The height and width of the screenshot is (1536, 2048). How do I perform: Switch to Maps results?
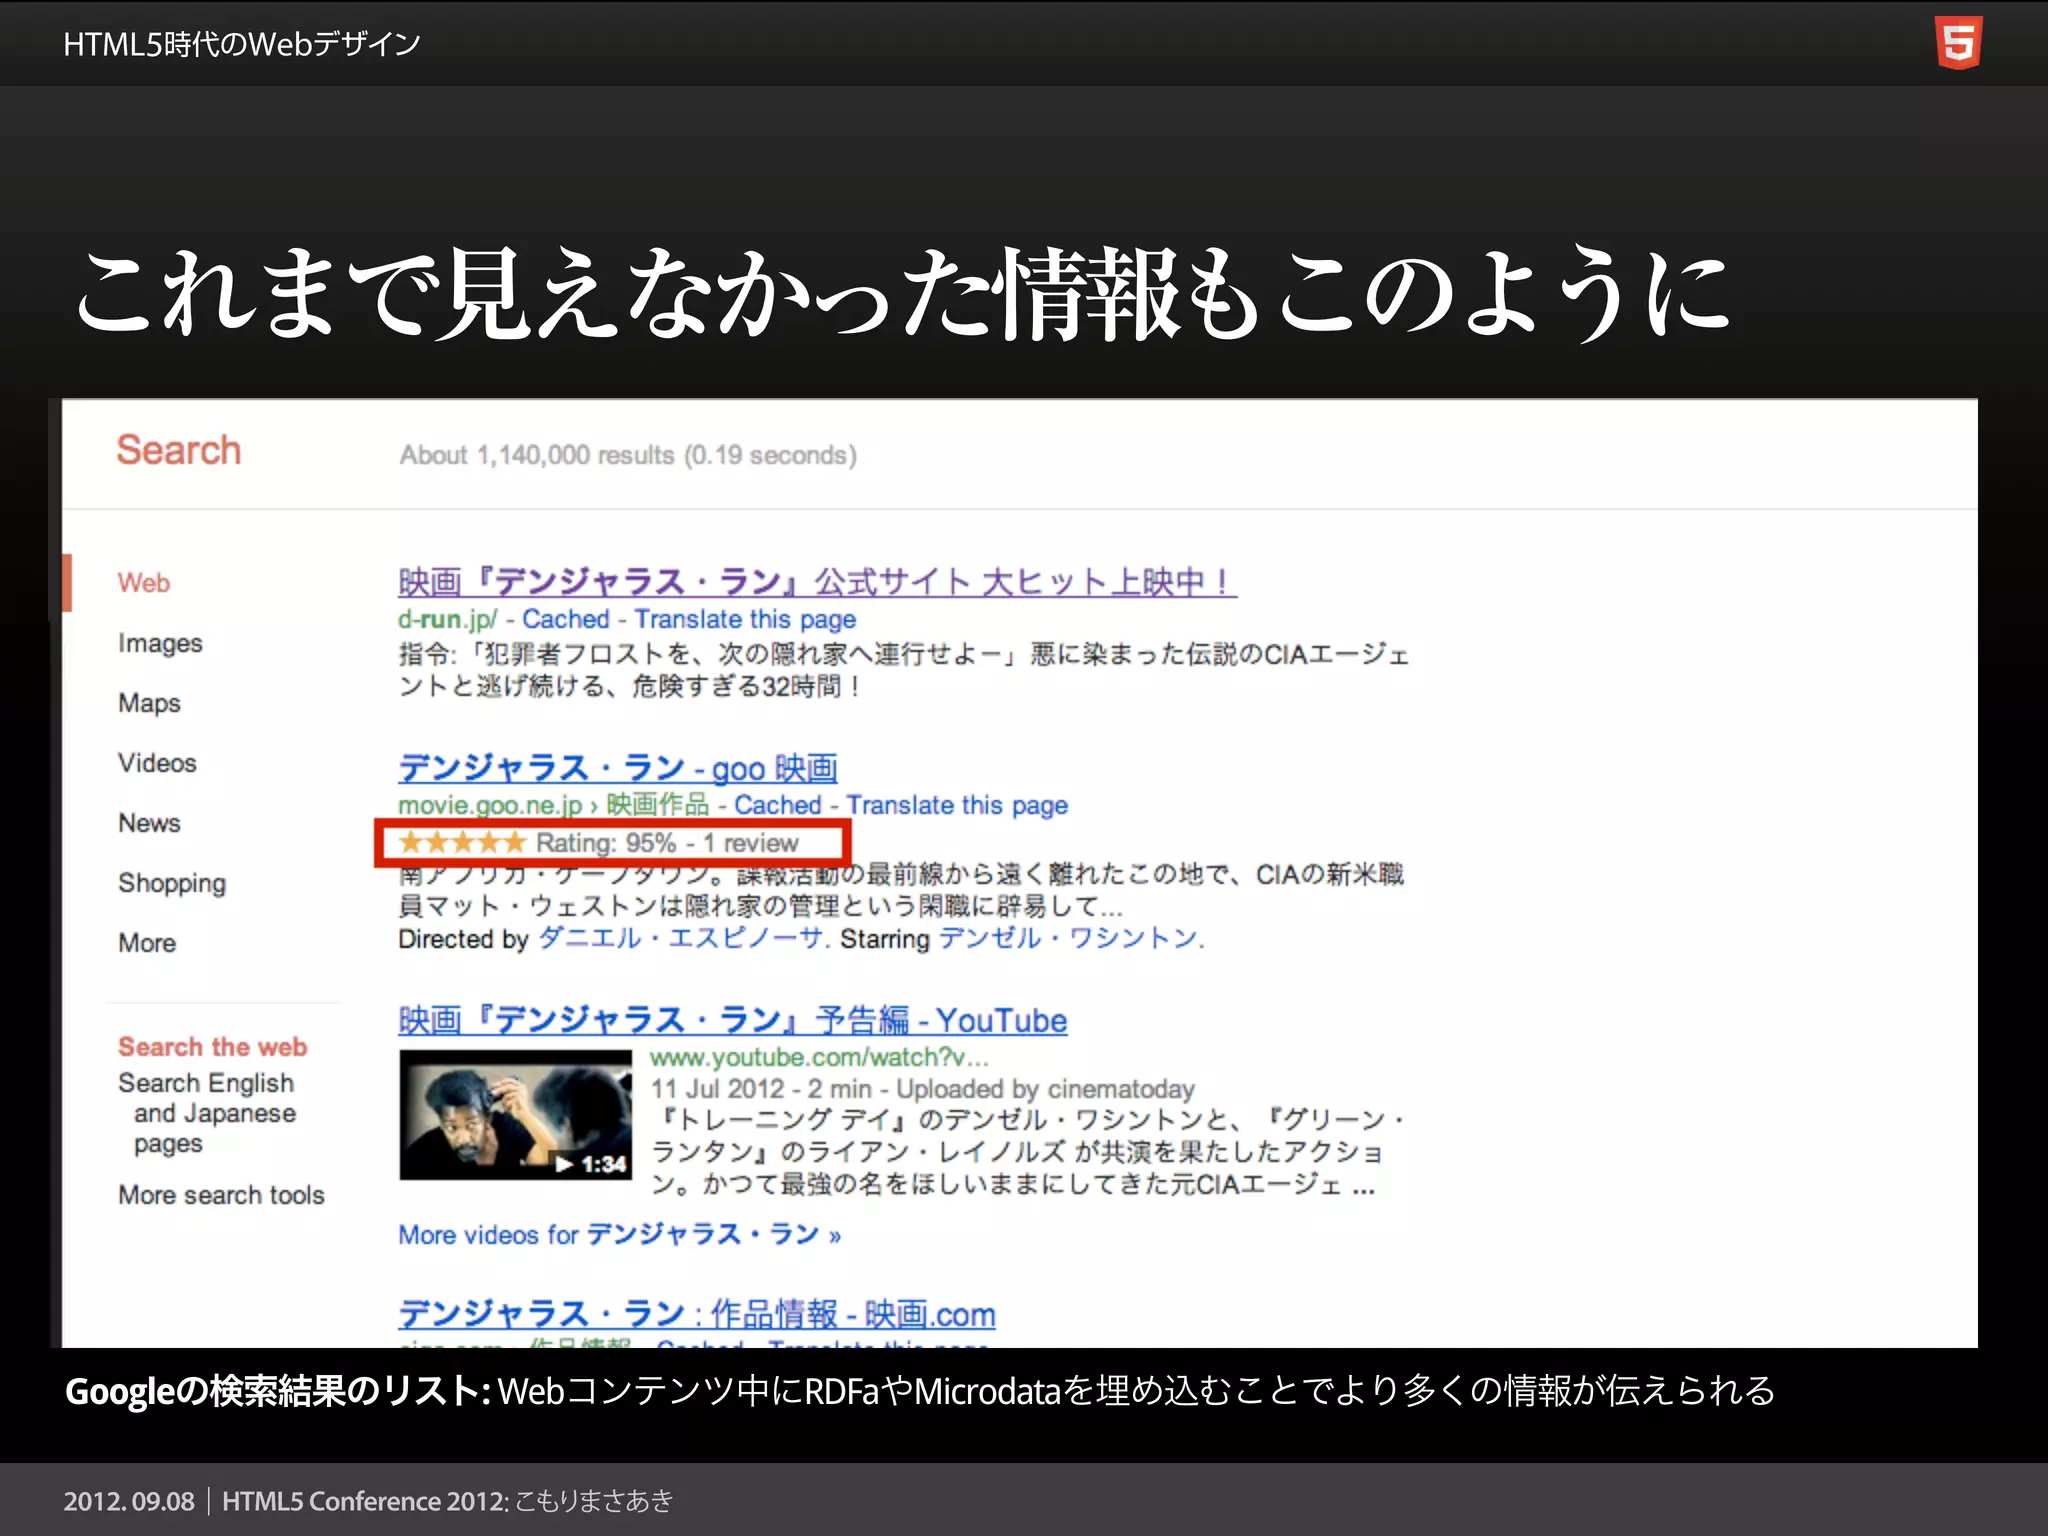[149, 703]
